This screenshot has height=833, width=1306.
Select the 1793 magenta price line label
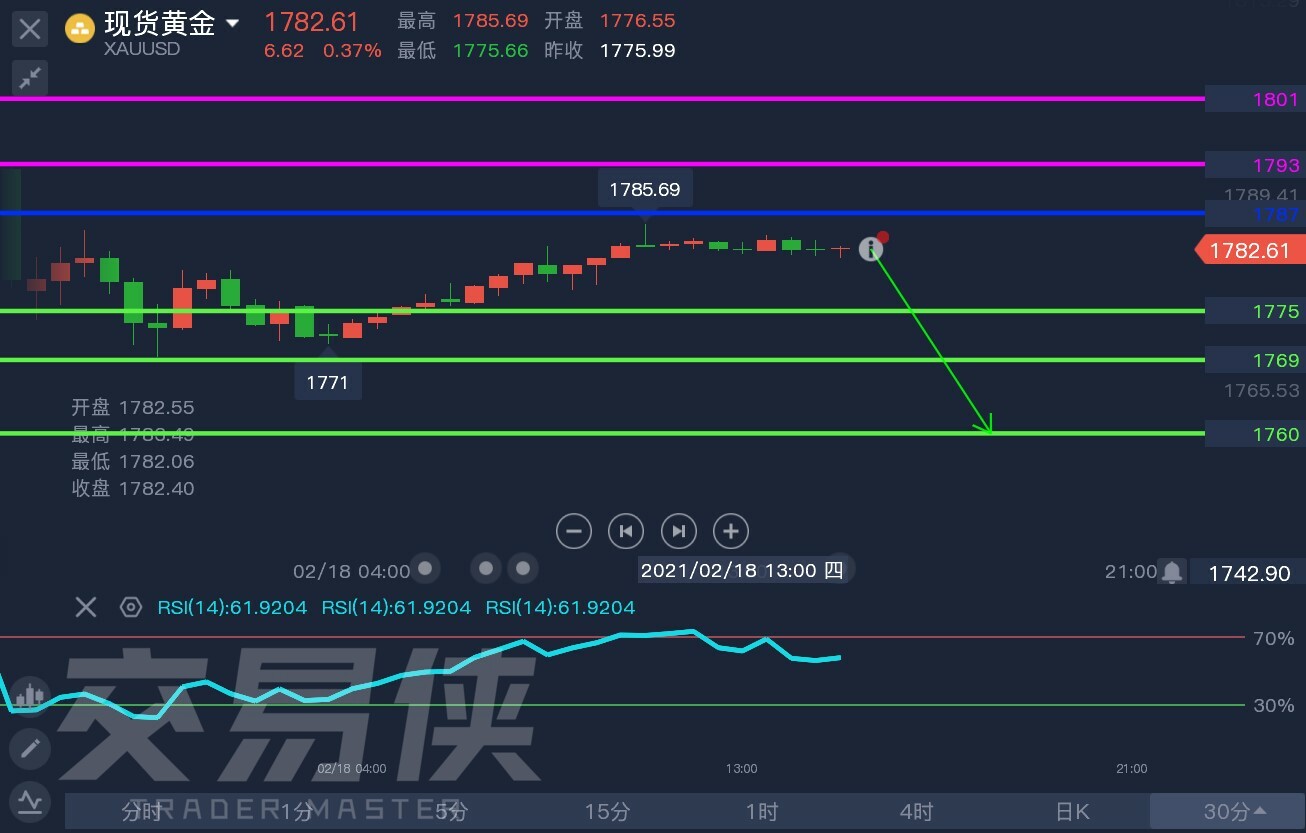point(1255,165)
